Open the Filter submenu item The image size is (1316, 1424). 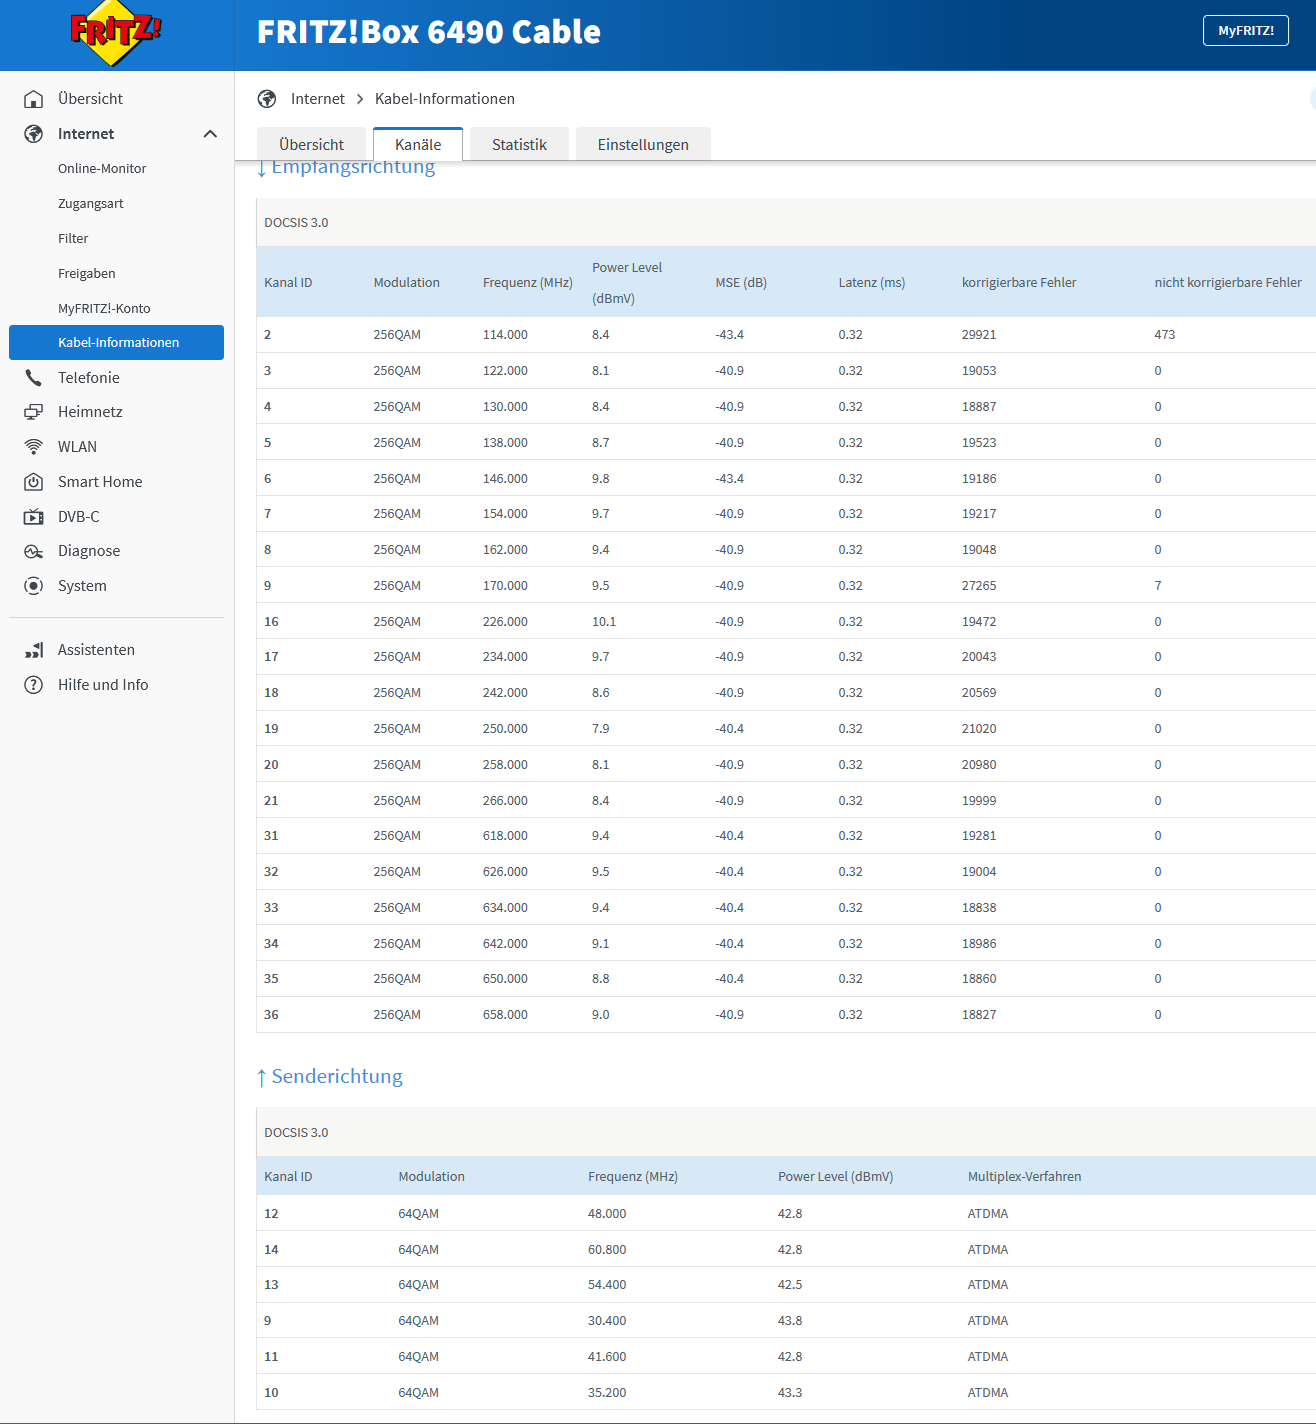(73, 238)
